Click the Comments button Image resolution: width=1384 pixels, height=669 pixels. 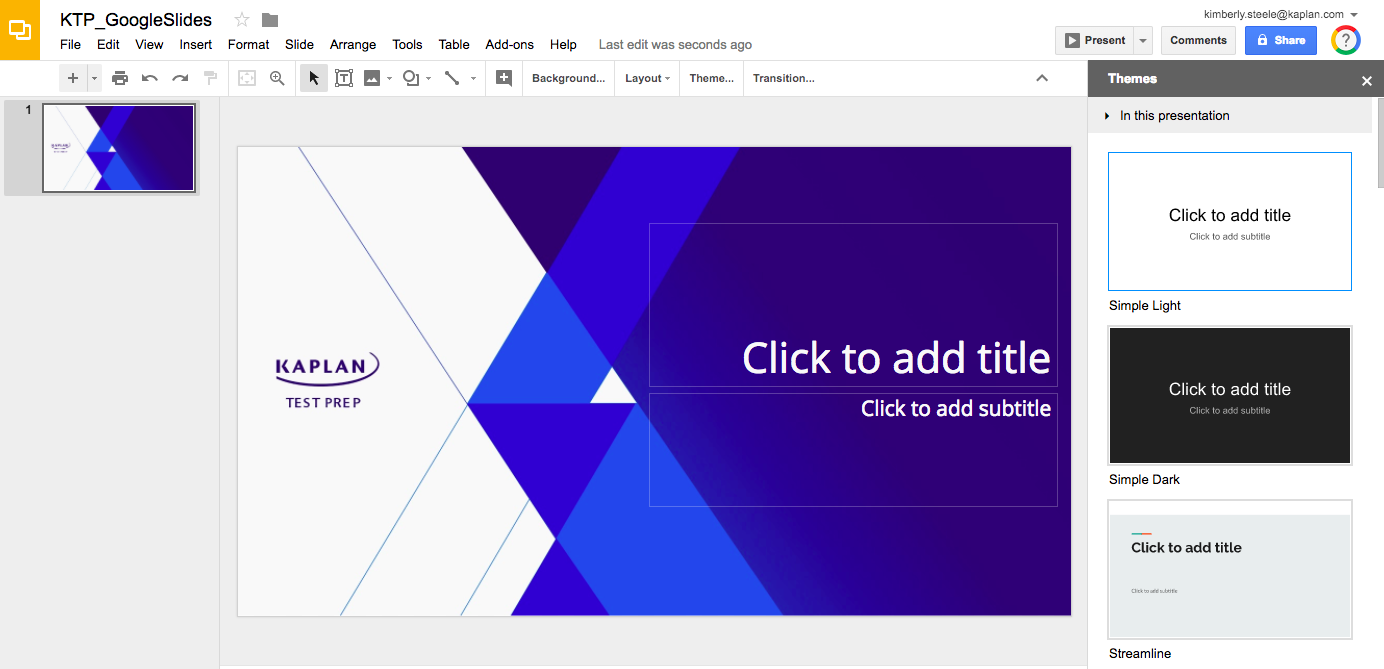pyautogui.click(x=1198, y=41)
